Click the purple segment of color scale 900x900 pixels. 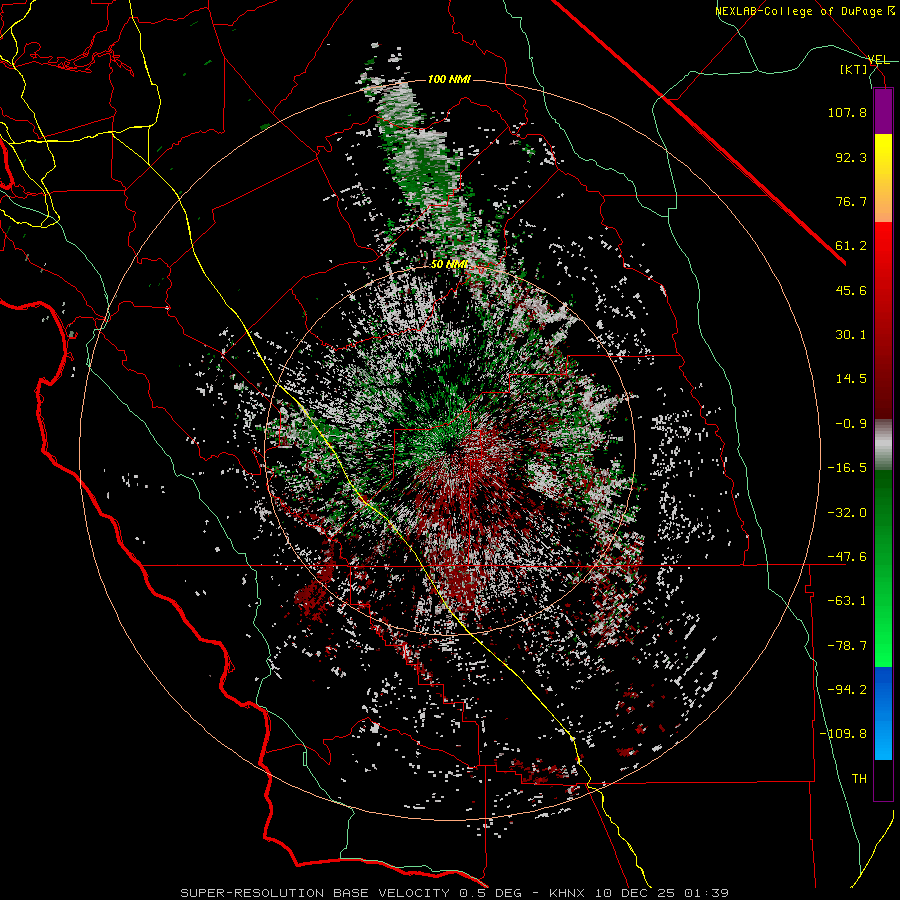[x=883, y=111]
